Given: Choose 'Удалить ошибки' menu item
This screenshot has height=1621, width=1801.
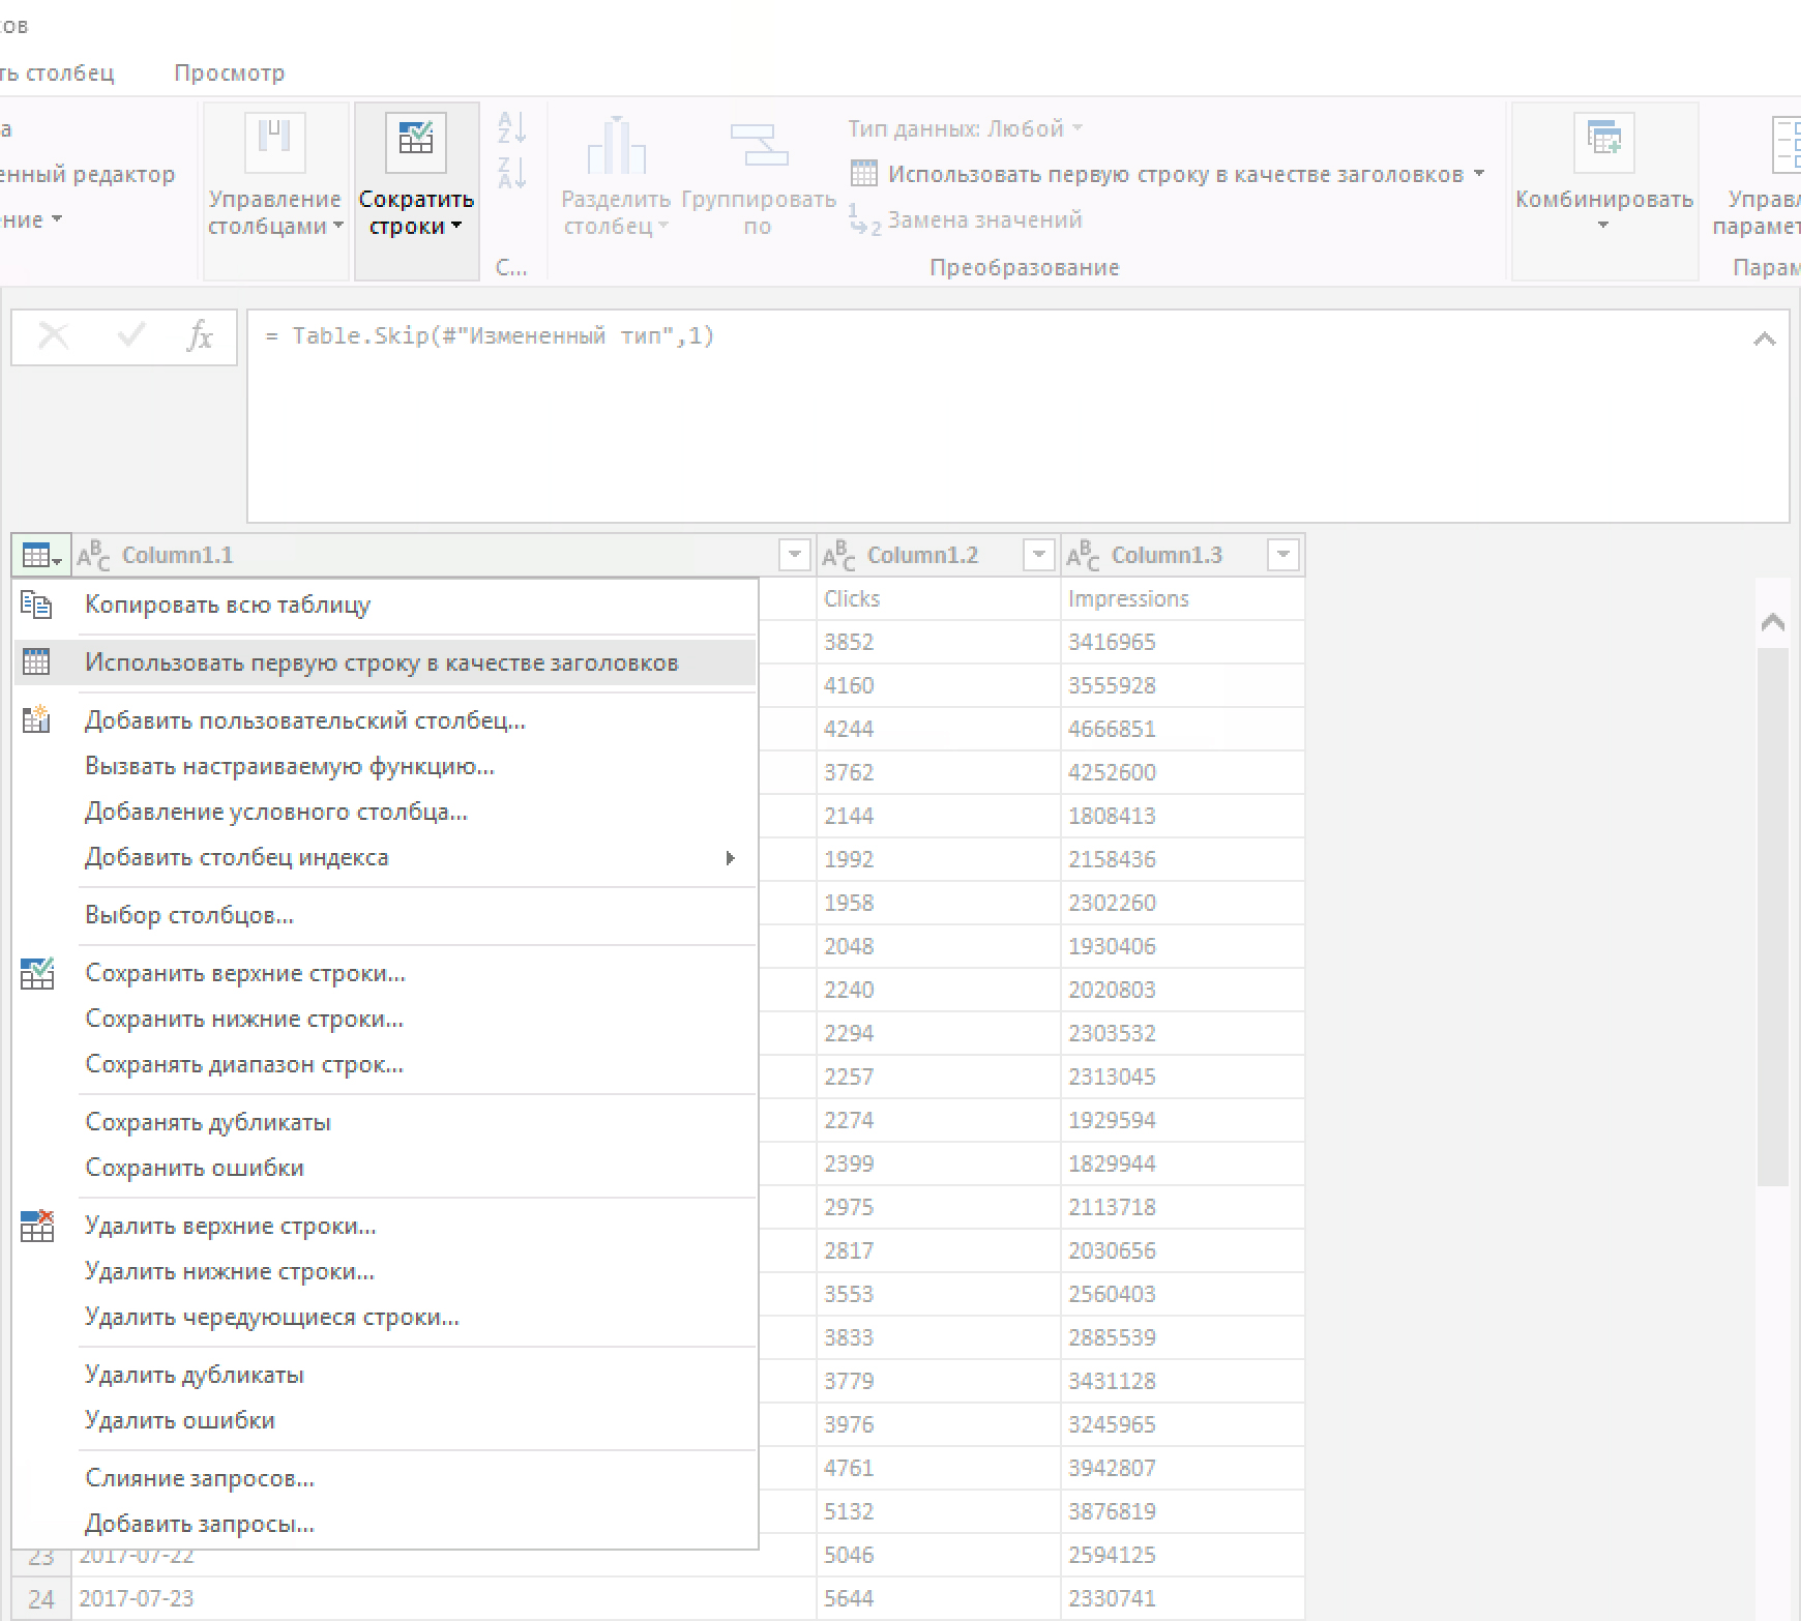Looking at the screenshot, I should coord(385,1421).
